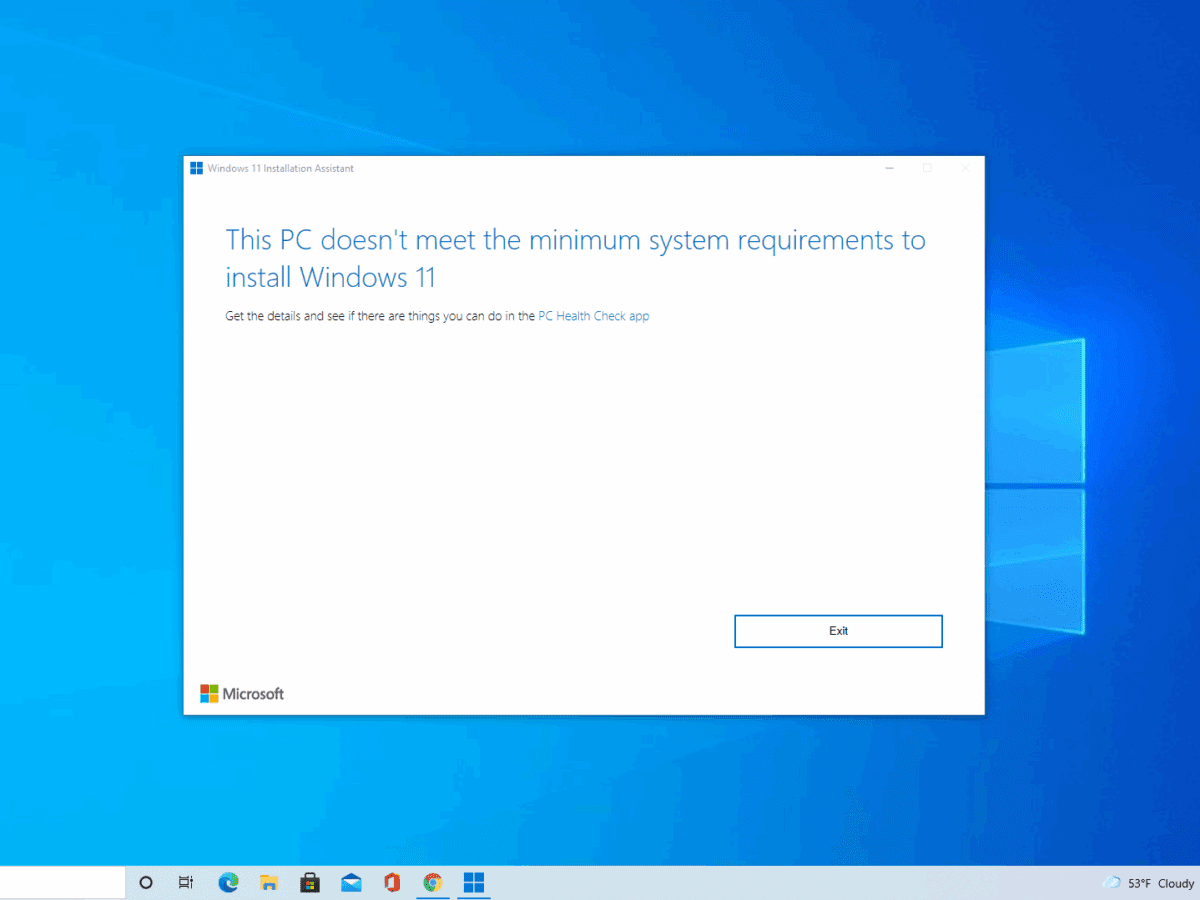
Task: Open File Explorer from the taskbar
Action: 269,883
